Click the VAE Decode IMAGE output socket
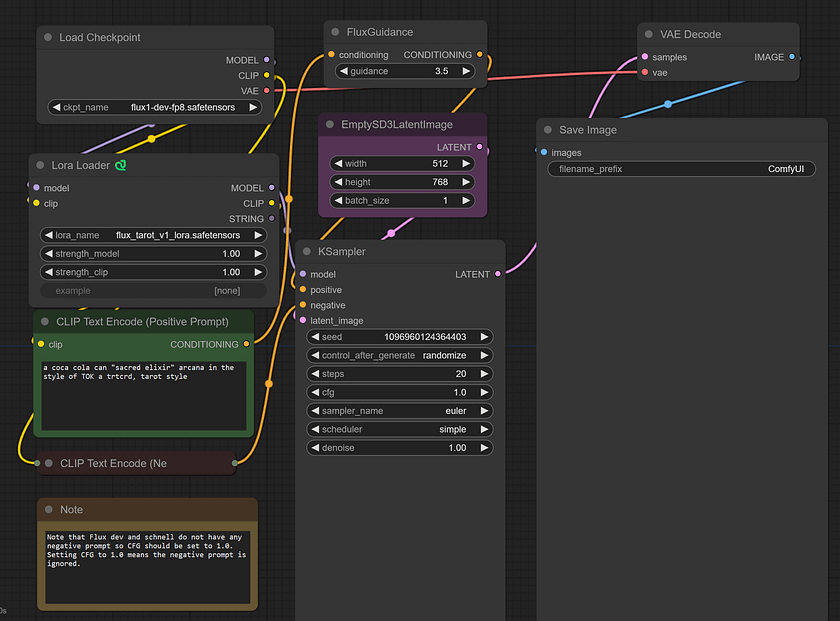Viewport: 840px width, 621px height. (792, 57)
